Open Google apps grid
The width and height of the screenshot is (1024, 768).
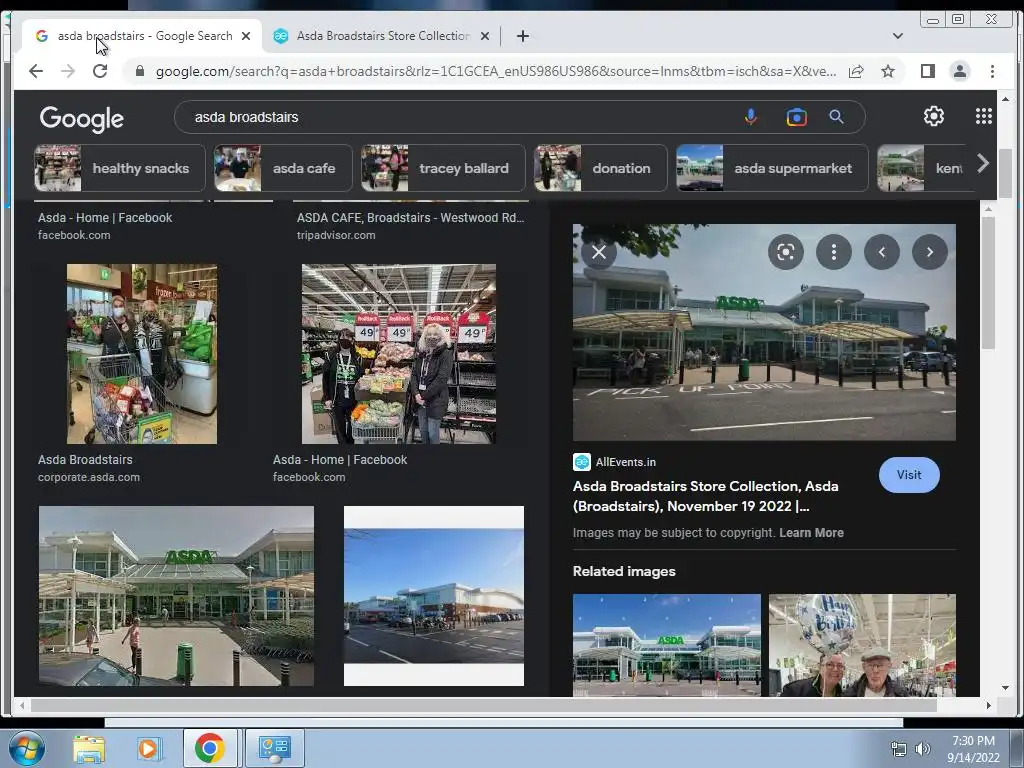(984, 116)
